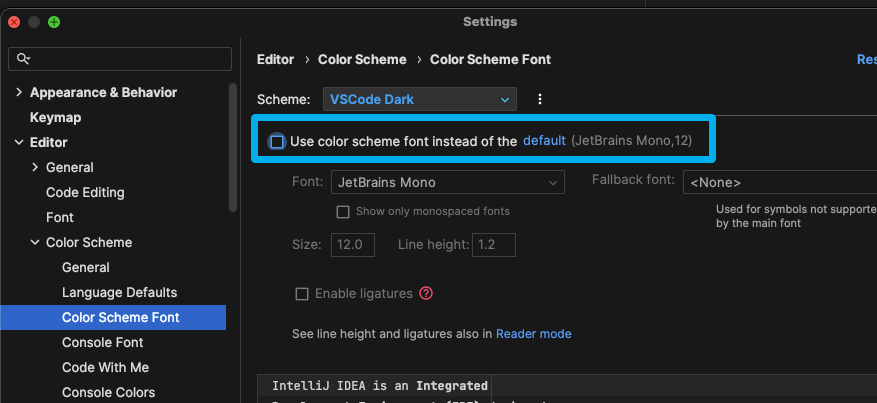The width and height of the screenshot is (877, 403).
Task: Open the Font dropdown showing JetBrains Mono
Action: pos(447,182)
